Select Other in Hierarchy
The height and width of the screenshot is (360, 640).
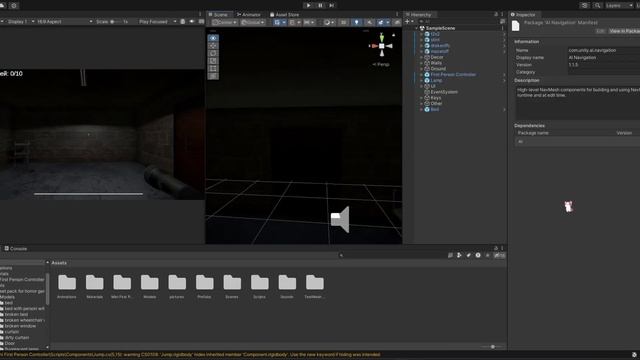436,104
